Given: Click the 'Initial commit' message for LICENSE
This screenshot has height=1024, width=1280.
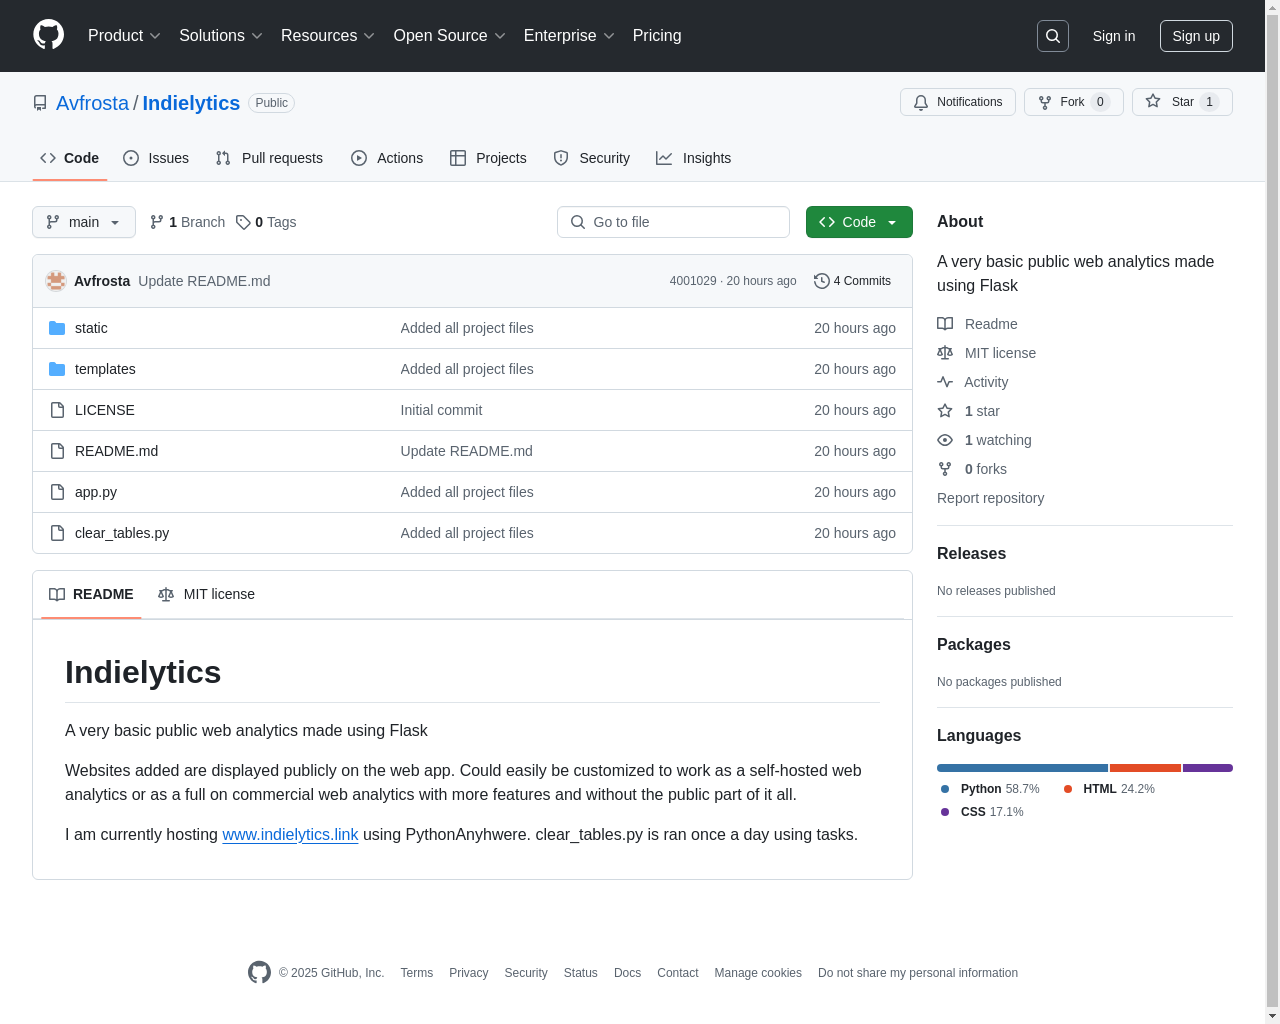Looking at the screenshot, I should 441,410.
